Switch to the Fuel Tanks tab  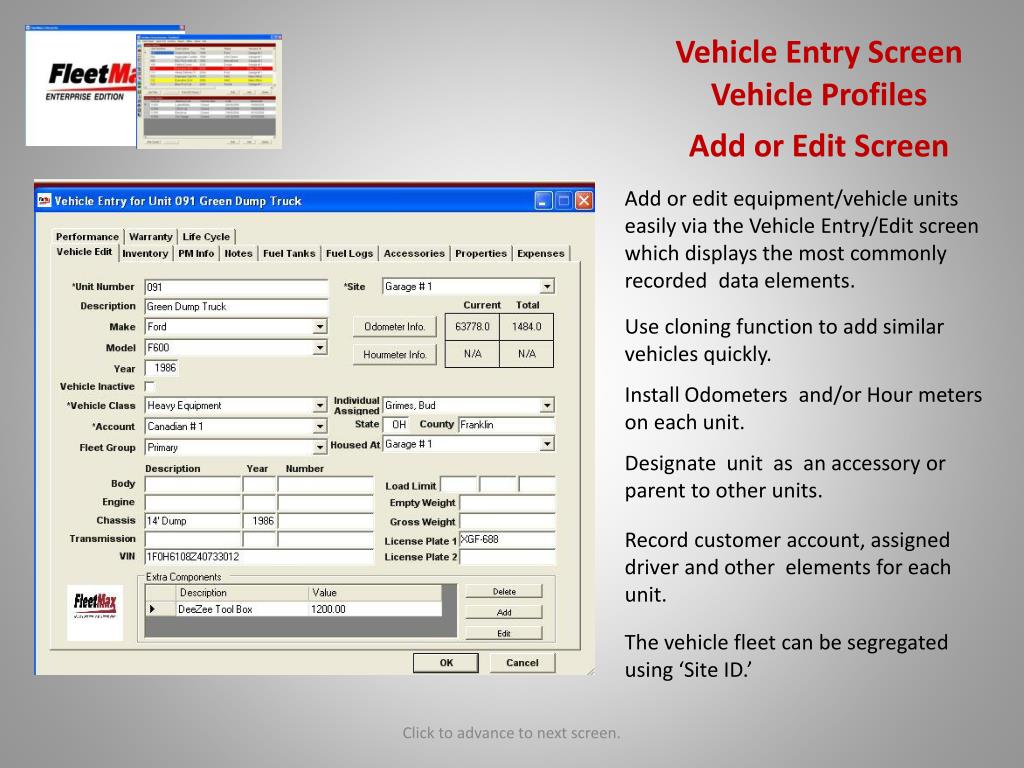(x=289, y=253)
